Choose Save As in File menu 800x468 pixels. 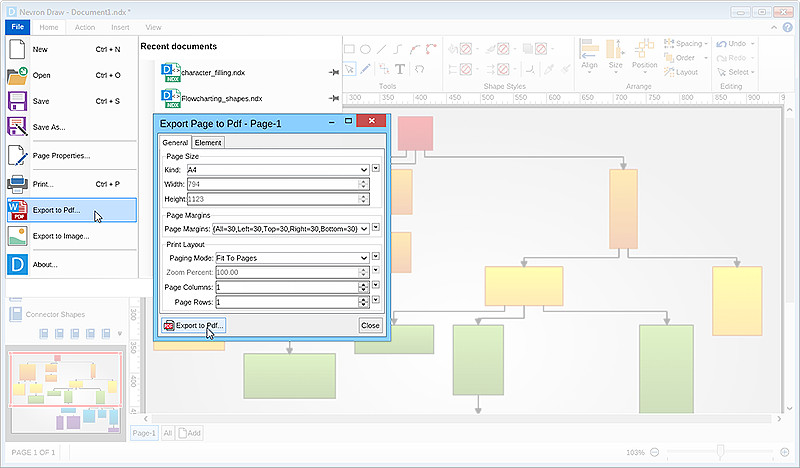coord(72,127)
